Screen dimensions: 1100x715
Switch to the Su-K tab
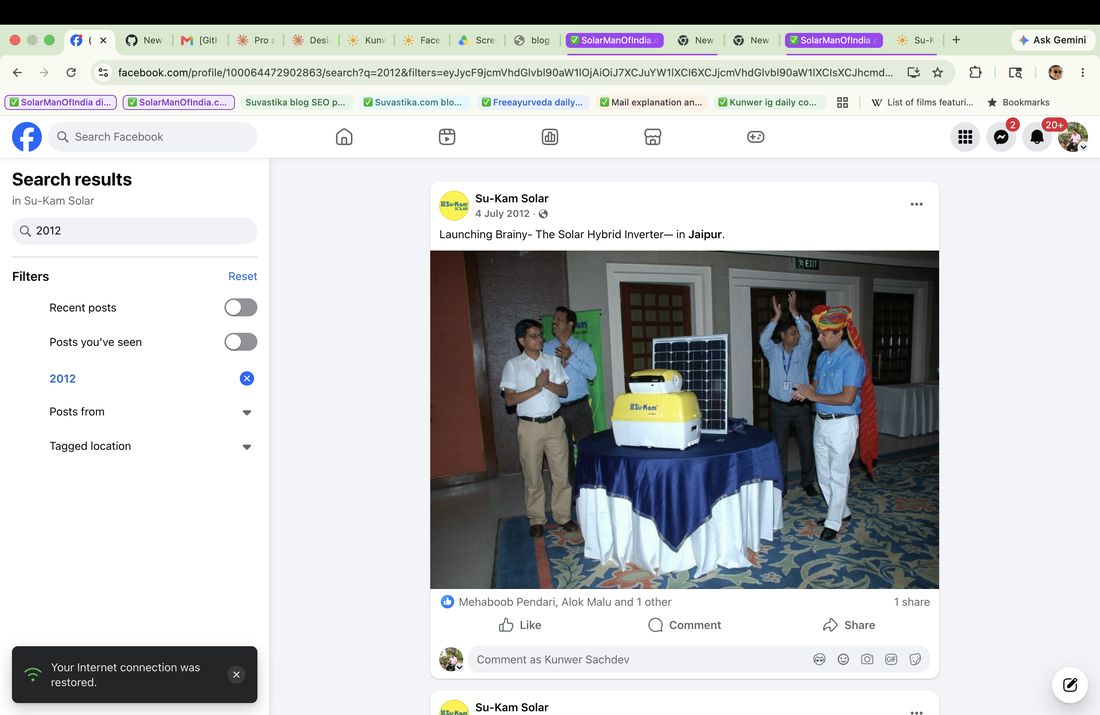point(916,40)
